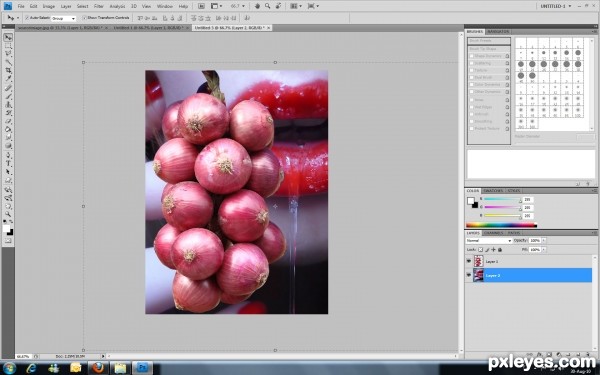Viewport: 600px width, 375px height.
Task: Select the Move tool in the toolbox
Action: click(x=8, y=37)
